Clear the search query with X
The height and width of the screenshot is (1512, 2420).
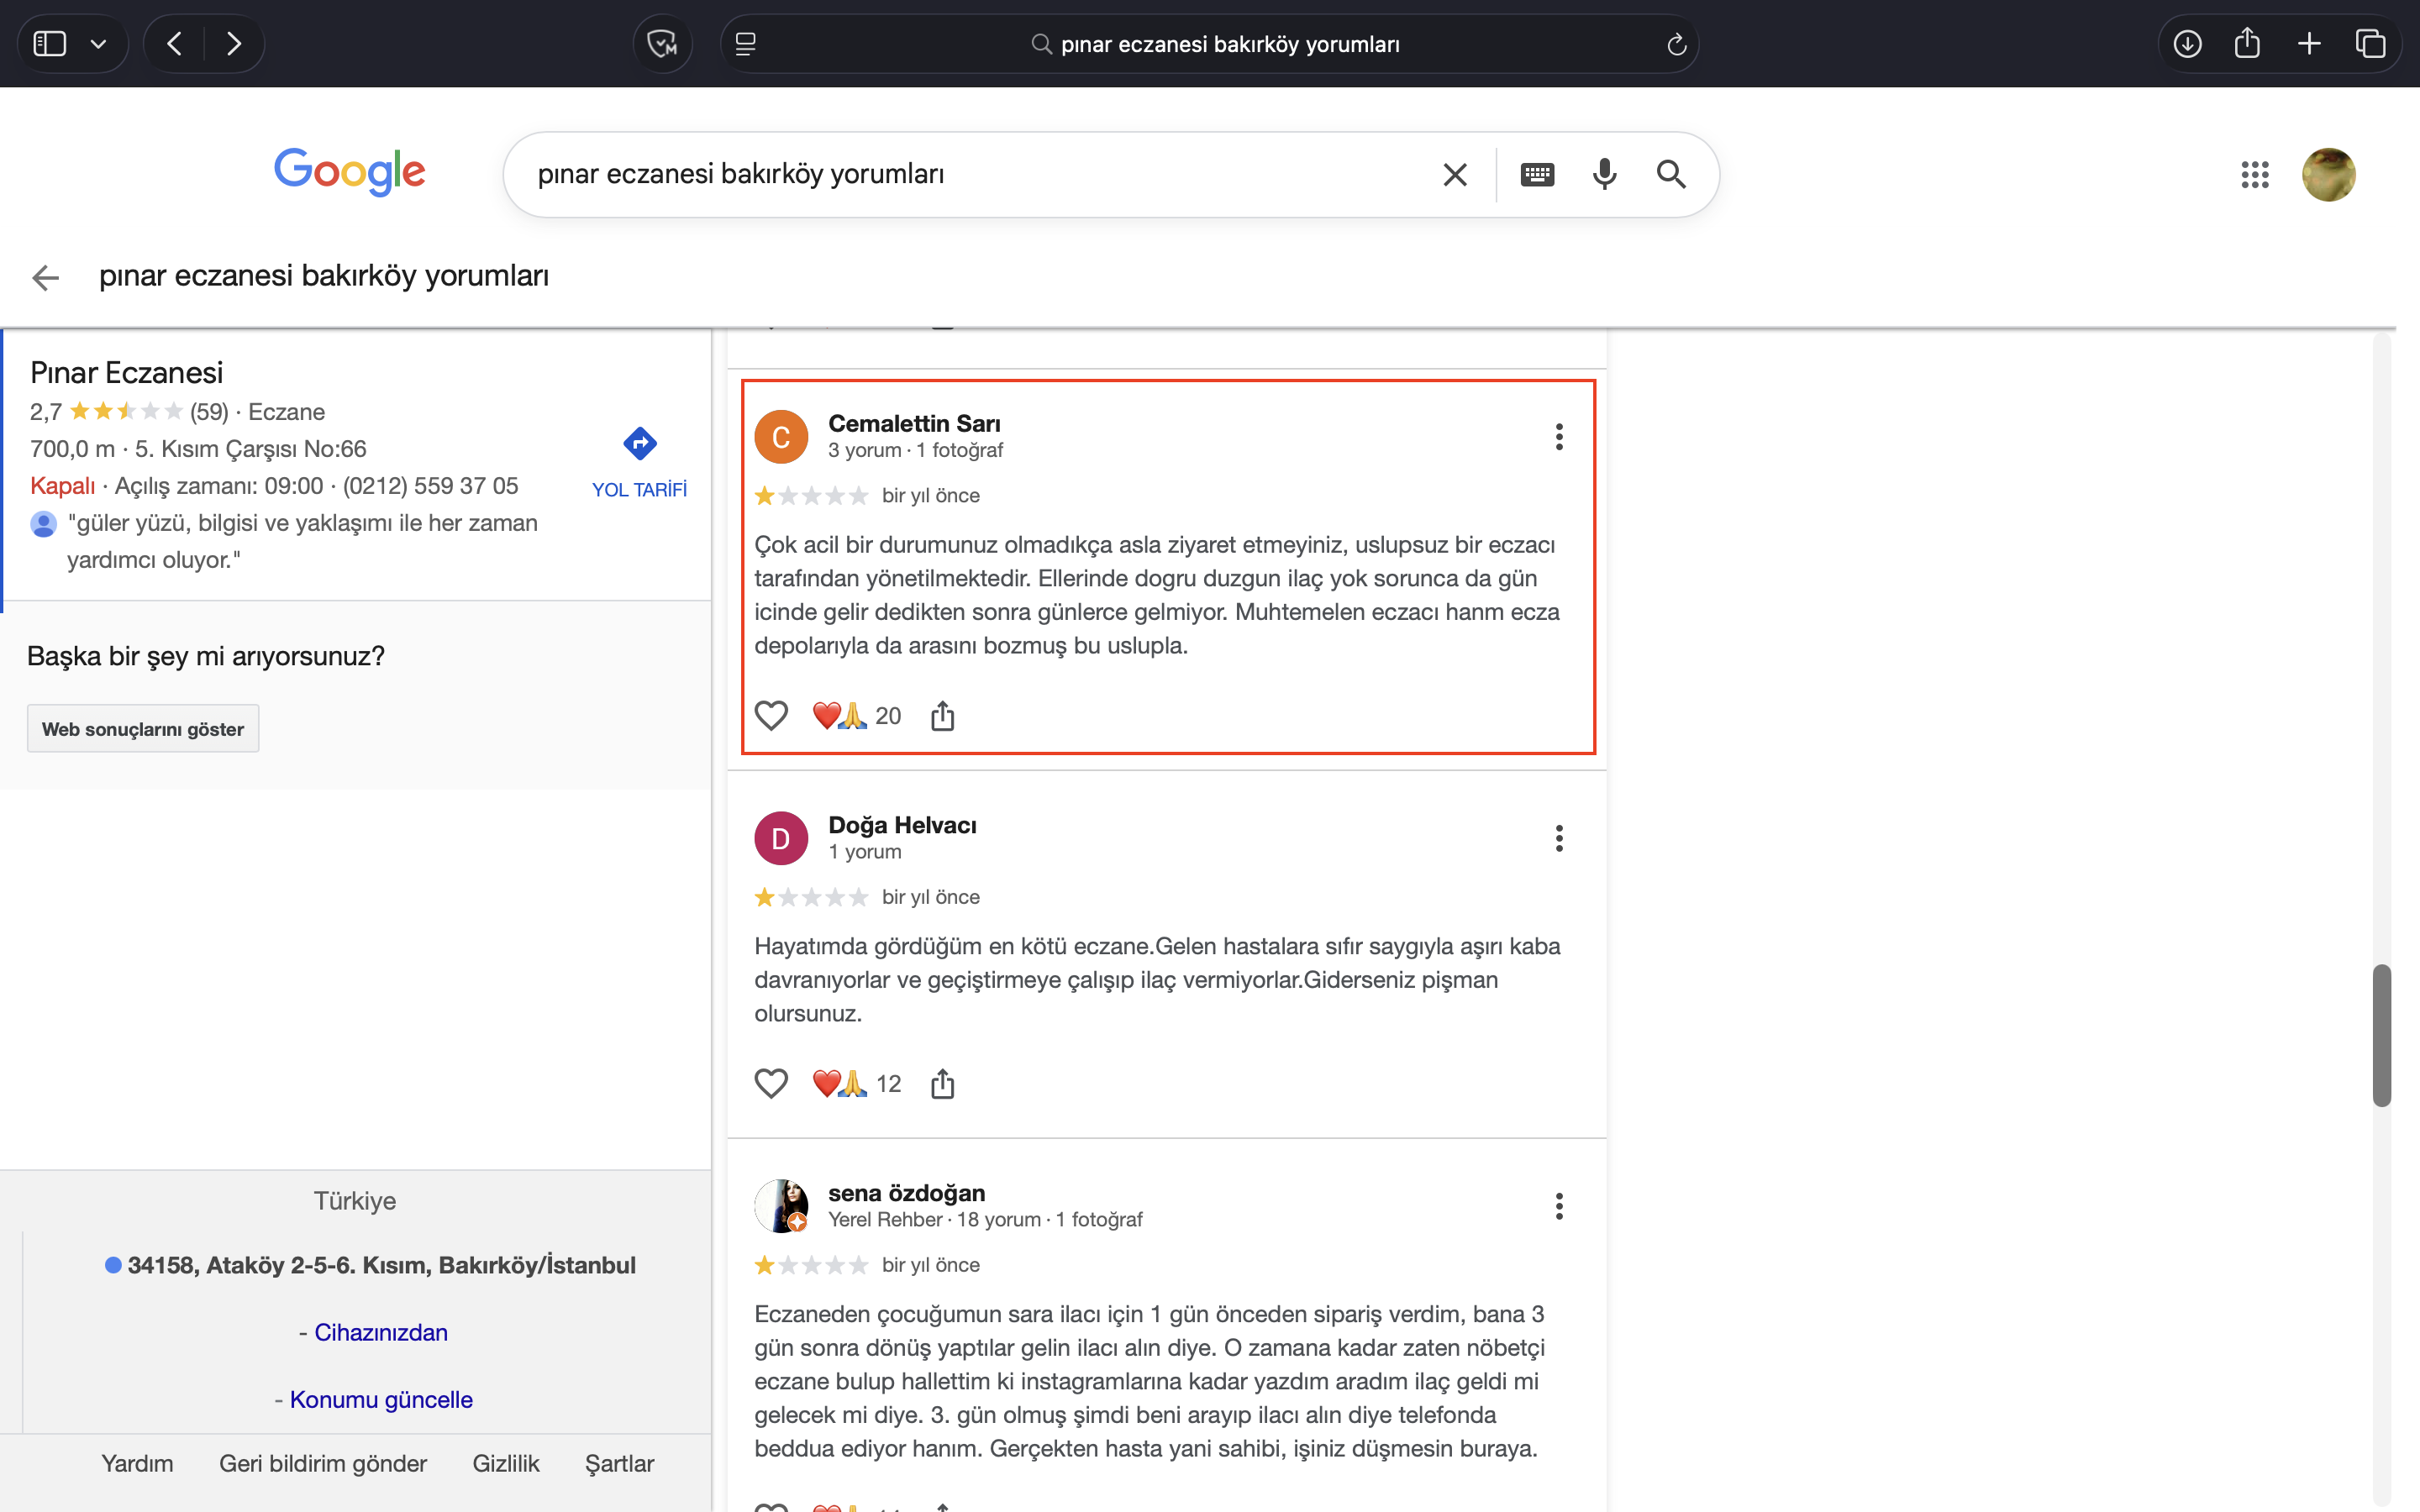[1455, 175]
